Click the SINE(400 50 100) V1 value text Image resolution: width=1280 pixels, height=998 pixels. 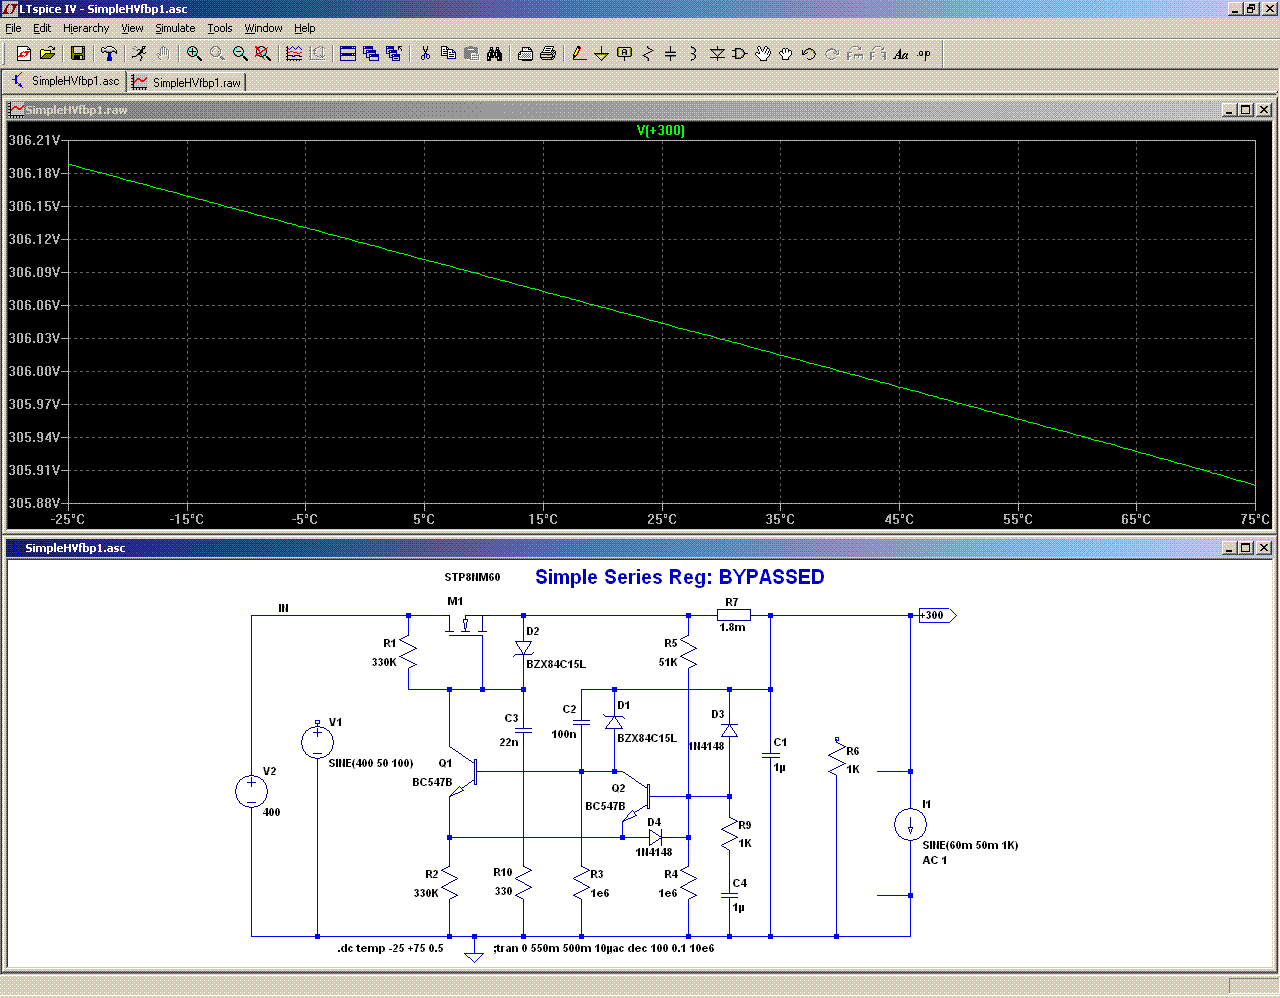tap(371, 763)
